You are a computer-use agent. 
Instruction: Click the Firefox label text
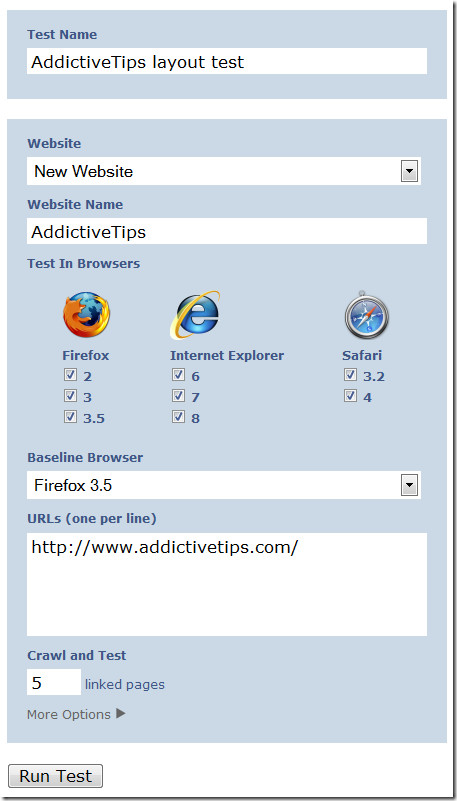click(86, 356)
